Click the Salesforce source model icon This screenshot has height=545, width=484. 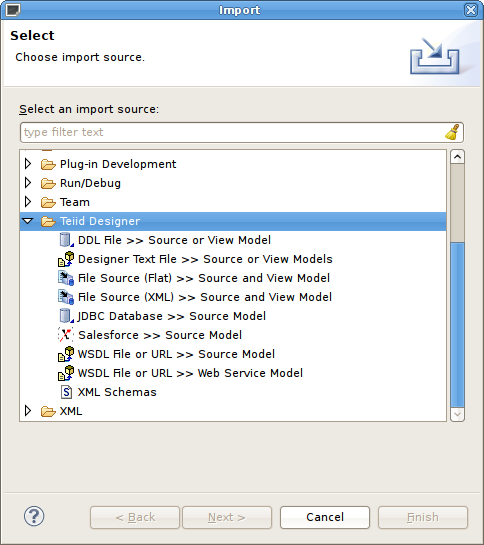(x=66, y=335)
